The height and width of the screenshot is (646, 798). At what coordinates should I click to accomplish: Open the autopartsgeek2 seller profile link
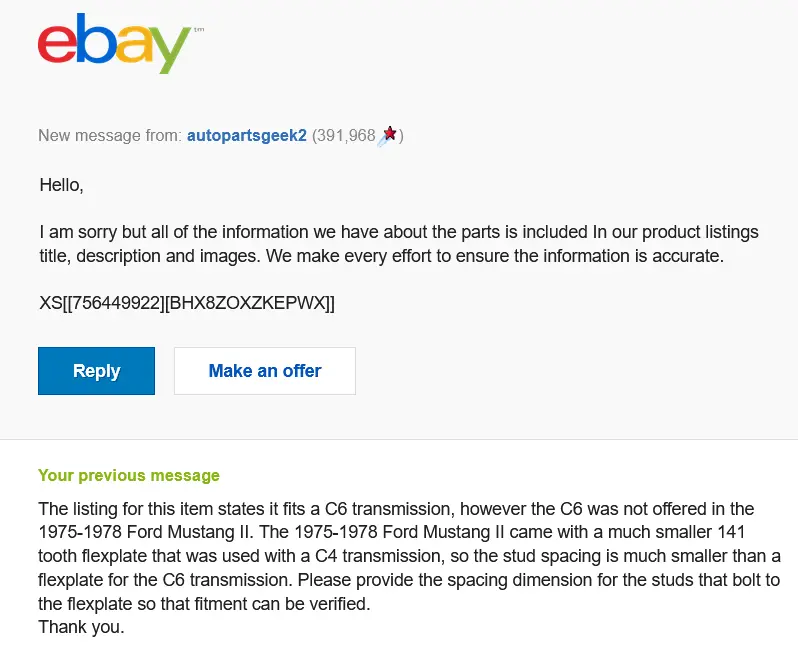pos(247,135)
